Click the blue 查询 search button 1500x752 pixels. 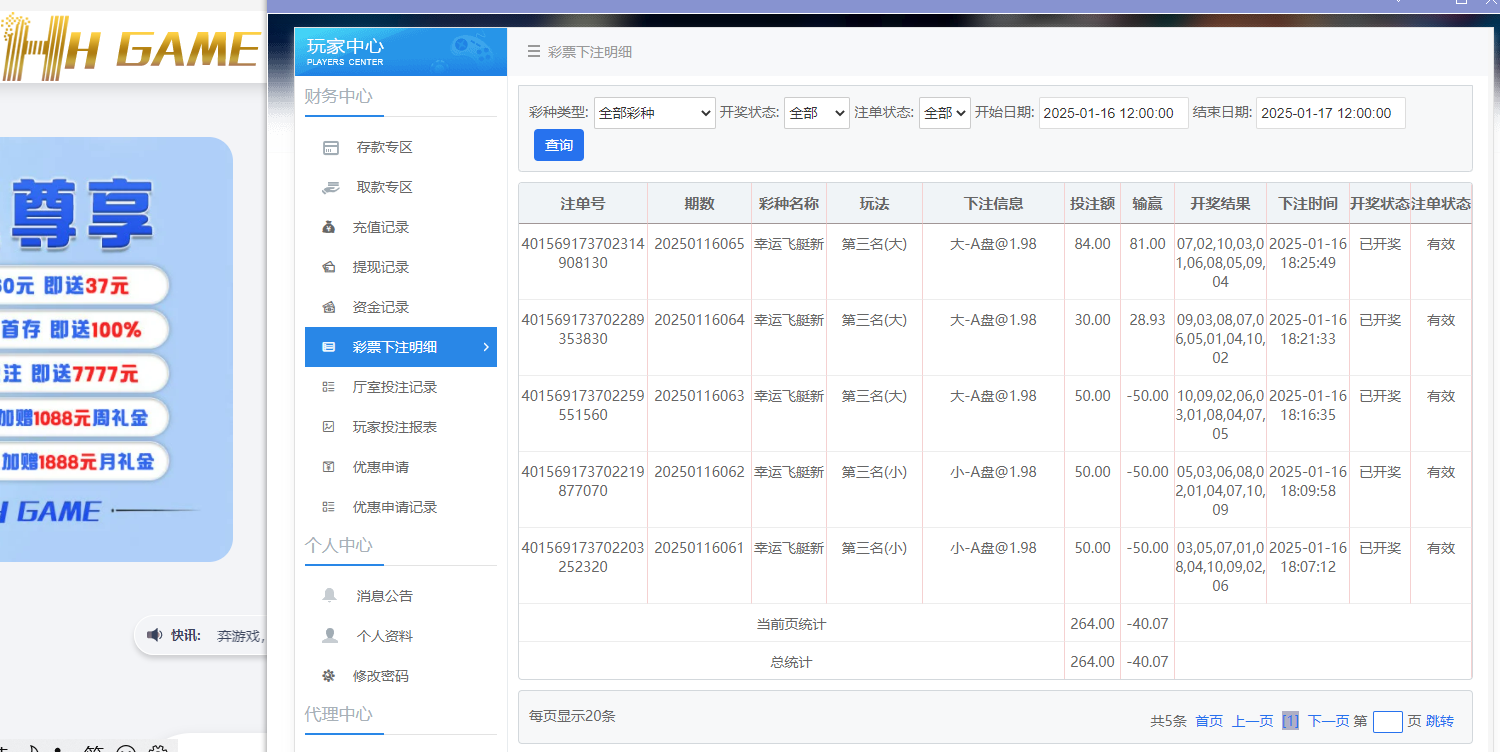point(558,144)
